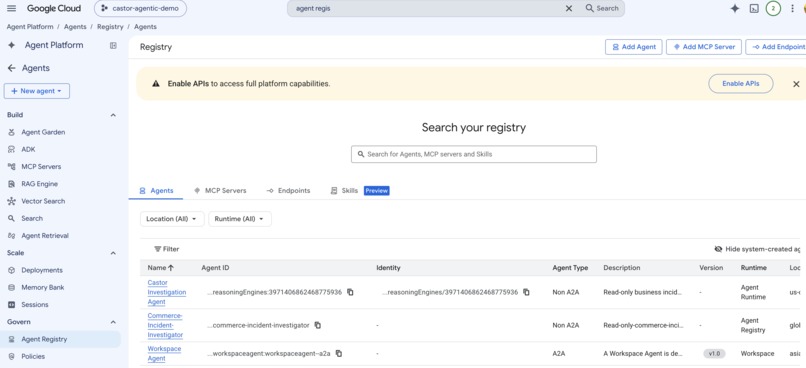Click the v1.0 version chip
806x368 pixels.
(714, 354)
